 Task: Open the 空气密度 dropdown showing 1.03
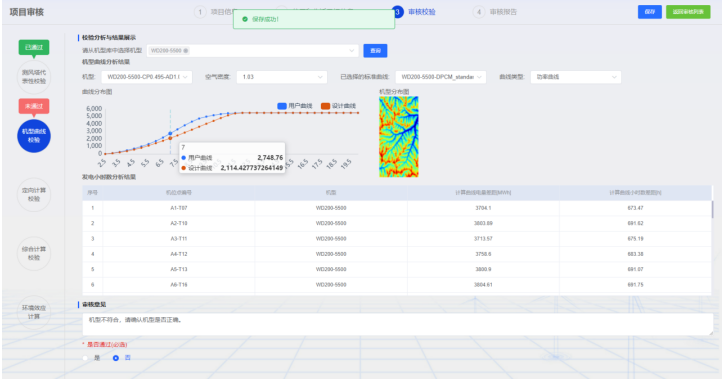coord(282,77)
